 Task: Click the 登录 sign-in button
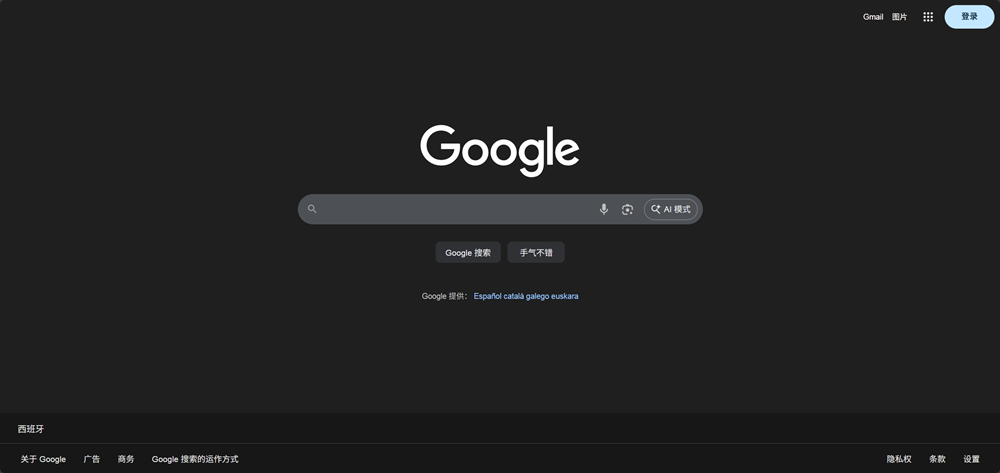[969, 17]
